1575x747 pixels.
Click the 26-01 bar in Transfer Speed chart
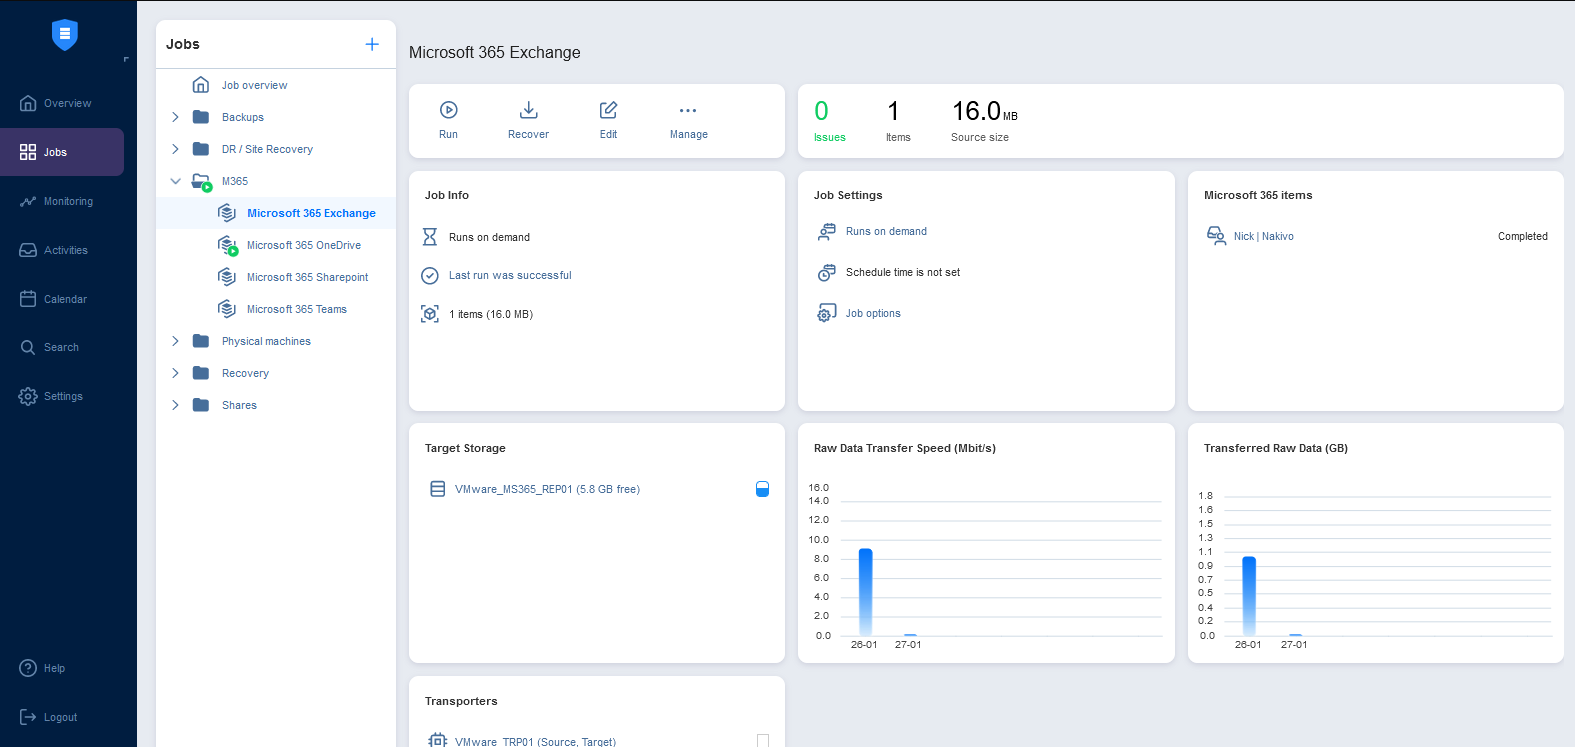[x=865, y=591]
